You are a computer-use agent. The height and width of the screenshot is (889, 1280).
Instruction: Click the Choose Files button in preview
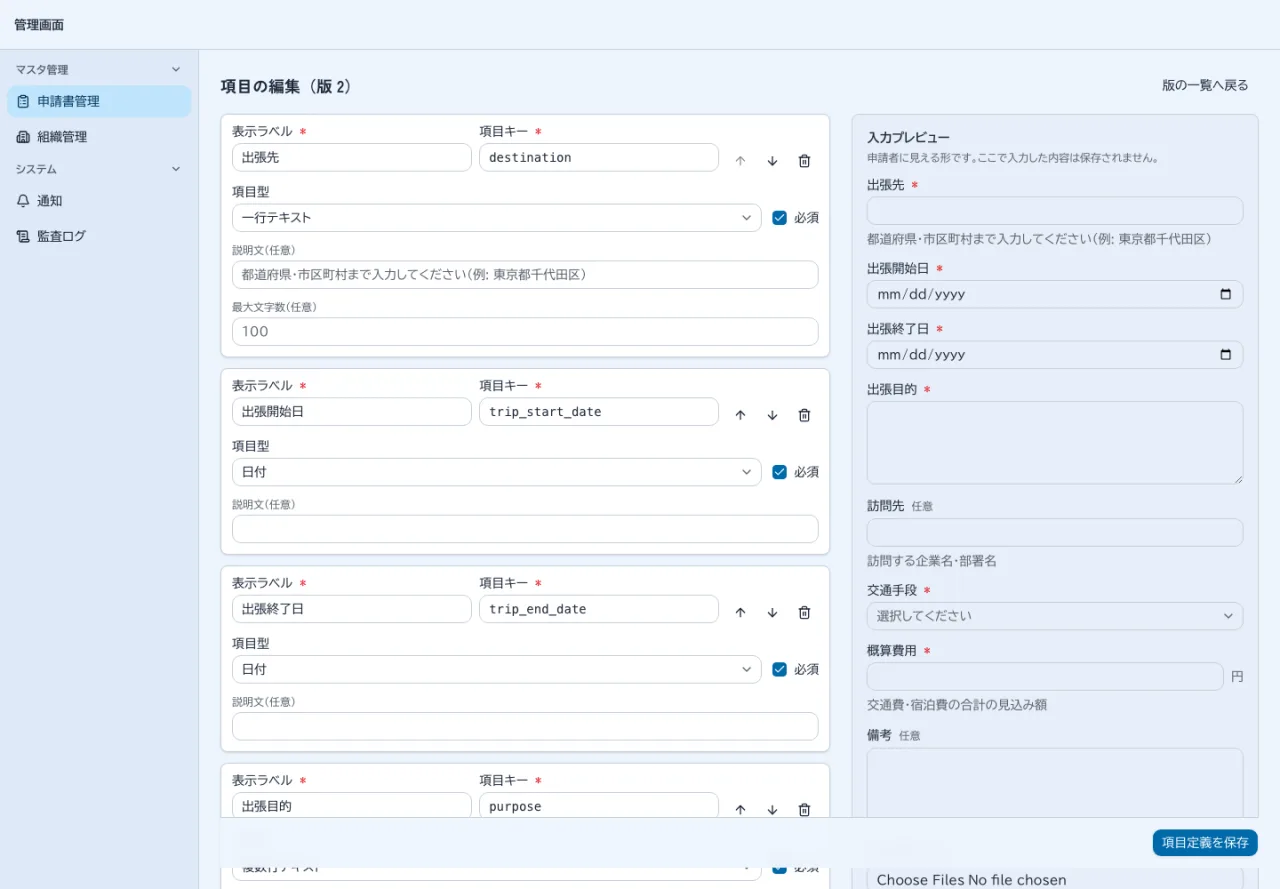(x=920, y=880)
